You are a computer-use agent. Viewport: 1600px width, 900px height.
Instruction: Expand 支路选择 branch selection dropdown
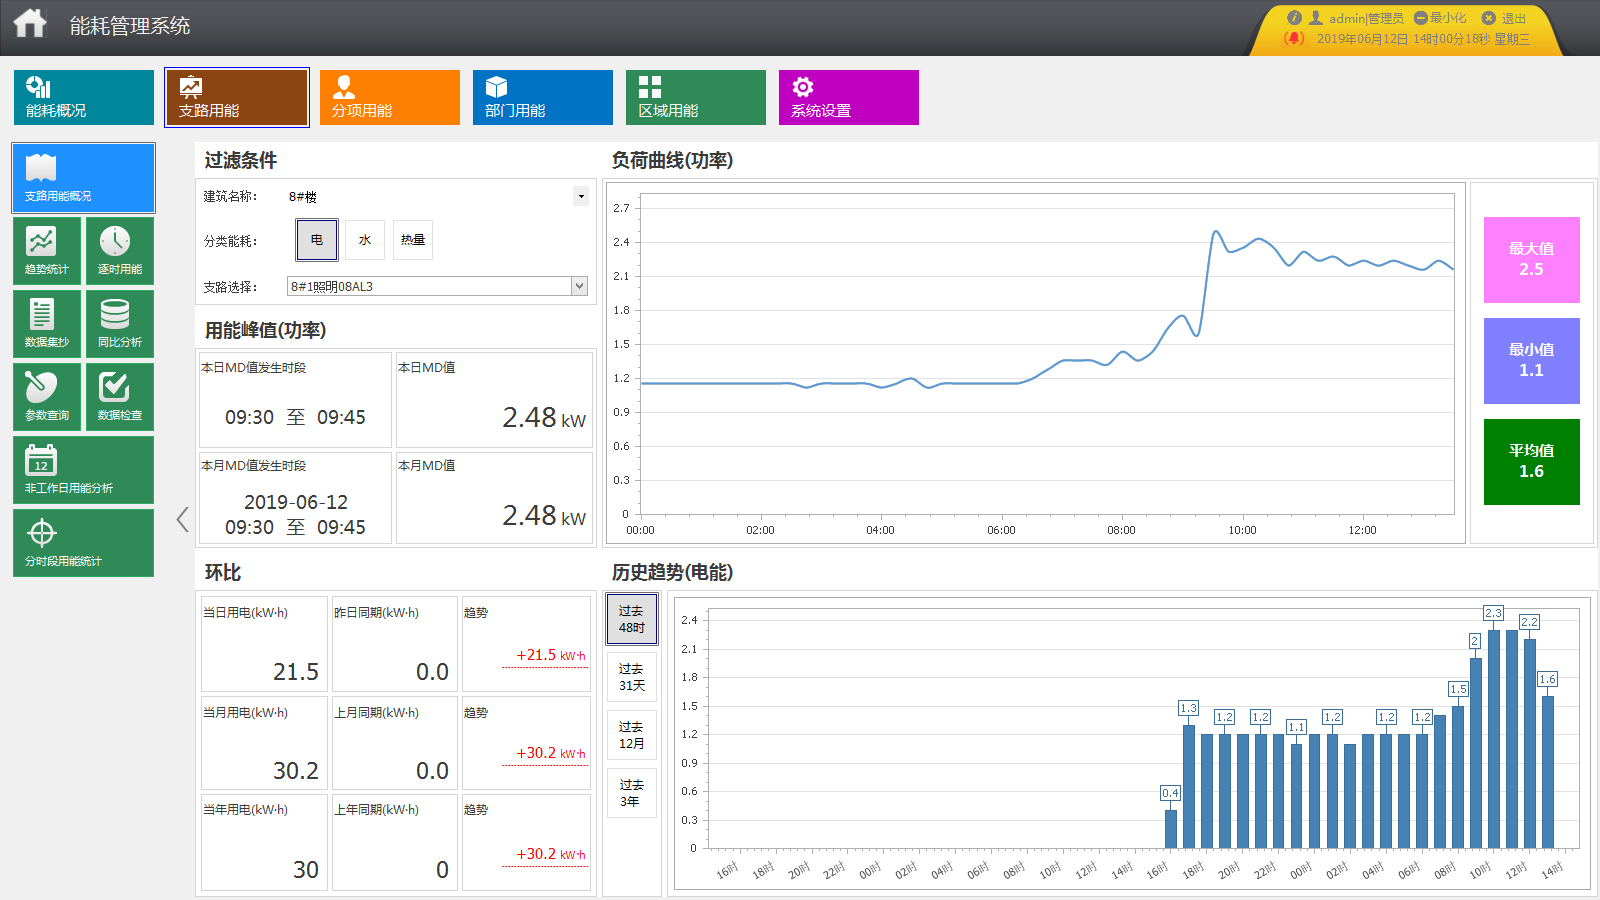click(579, 286)
